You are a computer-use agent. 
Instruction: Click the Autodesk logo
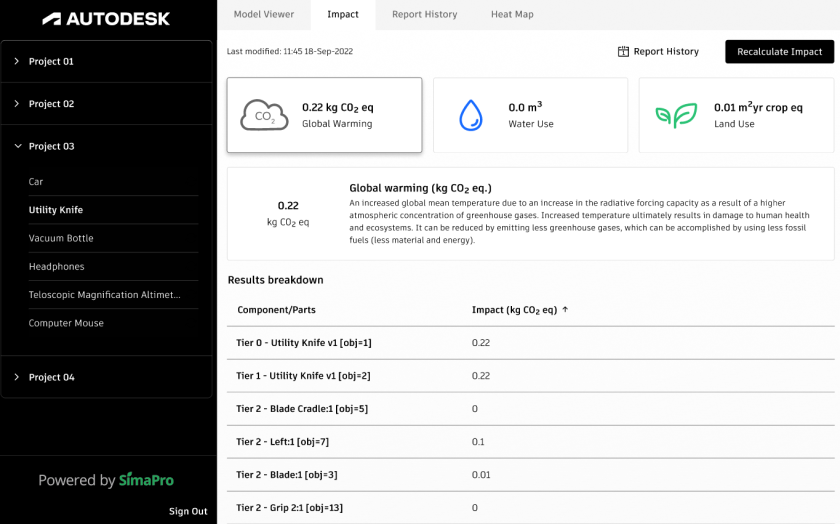coord(106,19)
